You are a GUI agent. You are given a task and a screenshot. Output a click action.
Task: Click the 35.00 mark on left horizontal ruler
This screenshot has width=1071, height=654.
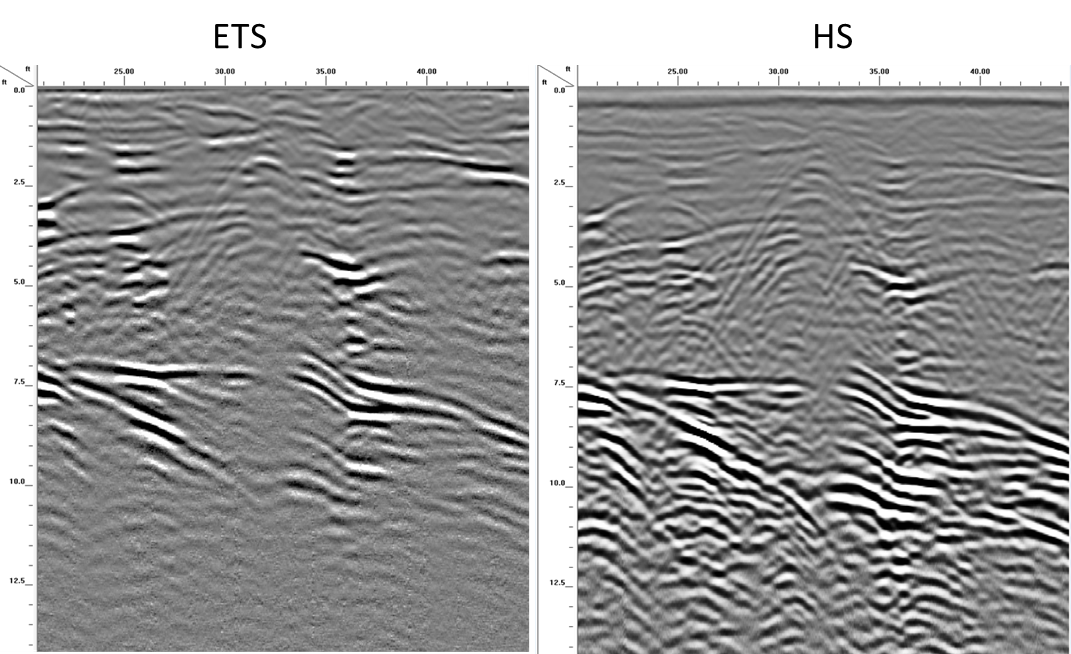click(x=325, y=72)
